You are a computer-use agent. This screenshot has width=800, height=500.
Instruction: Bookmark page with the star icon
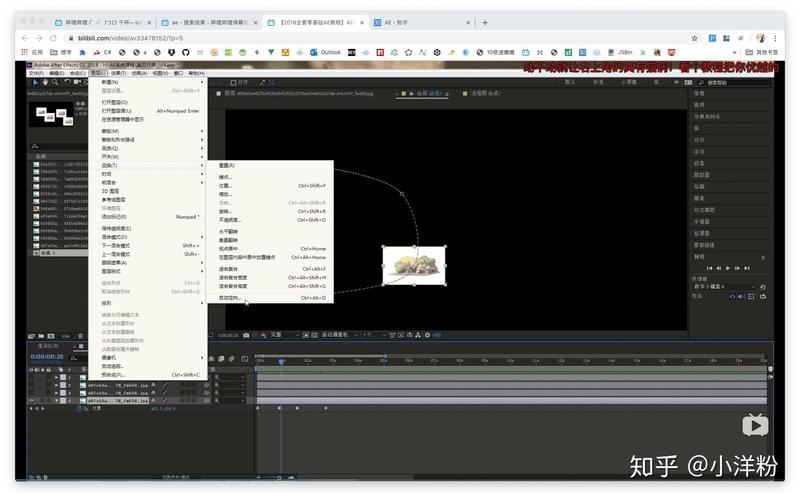click(x=695, y=37)
